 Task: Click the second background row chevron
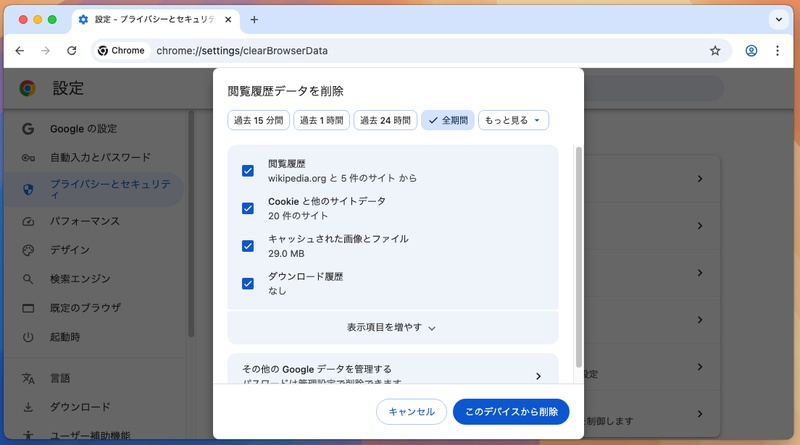[700, 226]
